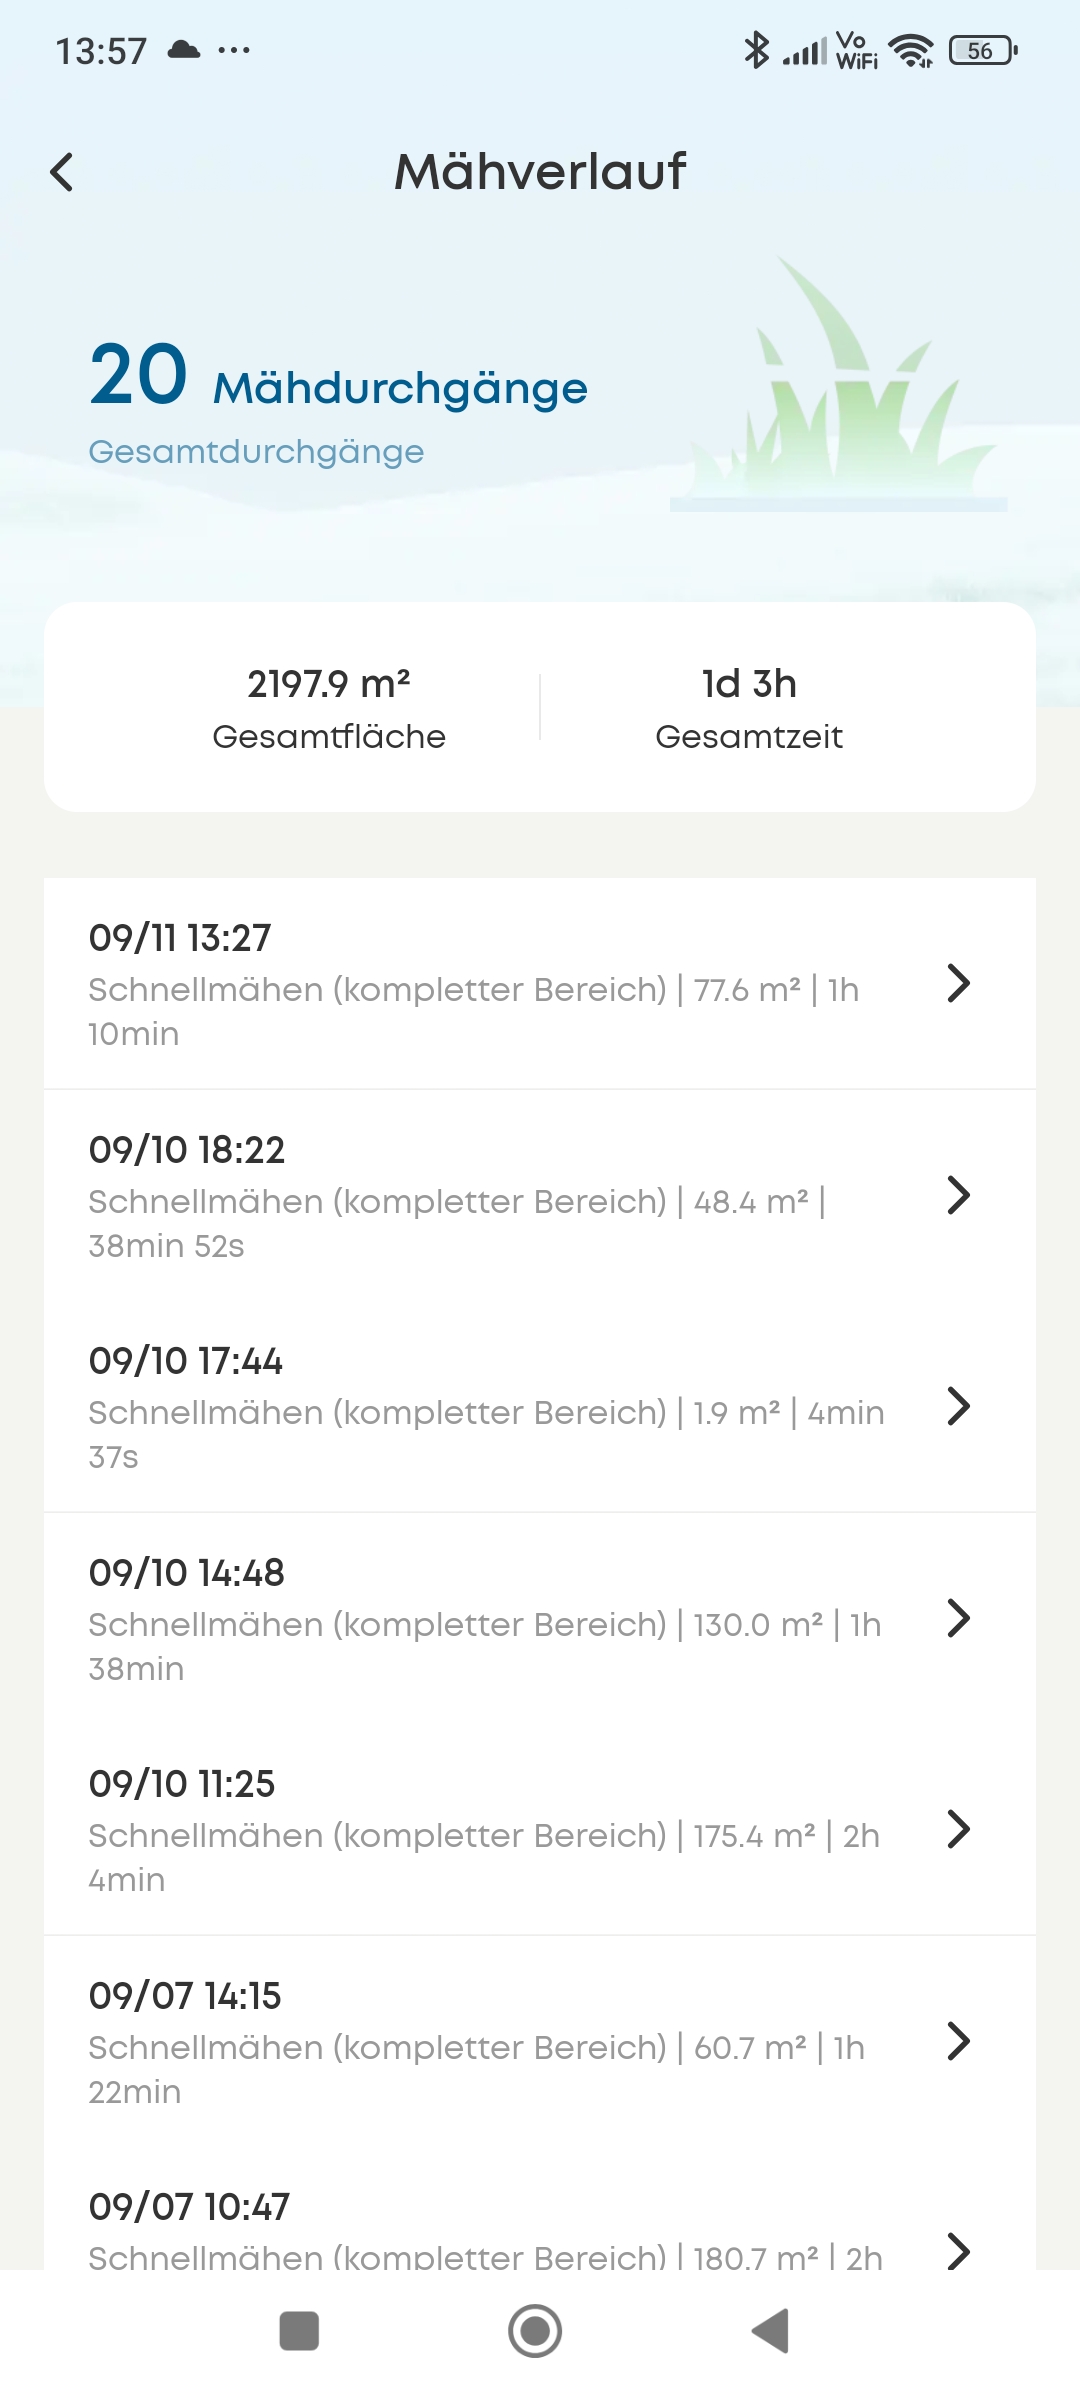
Task: Tap the Bluetooth status icon
Action: tap(756, 50)
